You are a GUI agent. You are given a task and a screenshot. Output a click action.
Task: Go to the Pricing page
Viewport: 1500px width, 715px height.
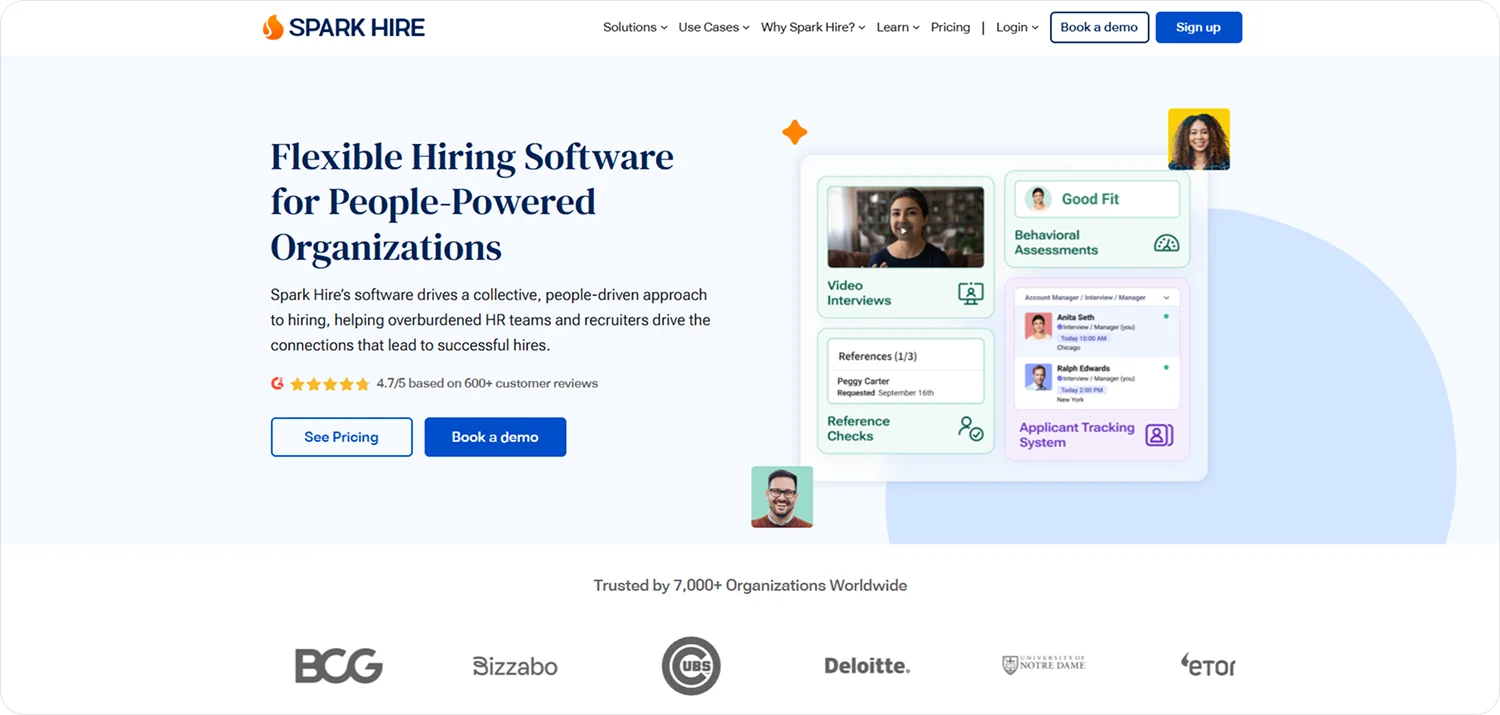[x=950, y=27]
